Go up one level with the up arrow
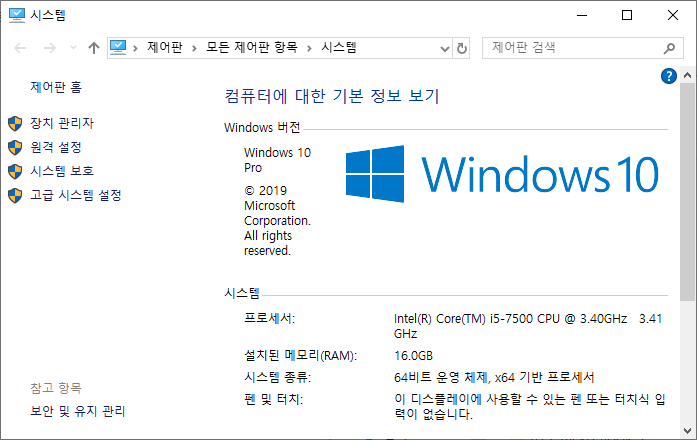 (93, 48)
